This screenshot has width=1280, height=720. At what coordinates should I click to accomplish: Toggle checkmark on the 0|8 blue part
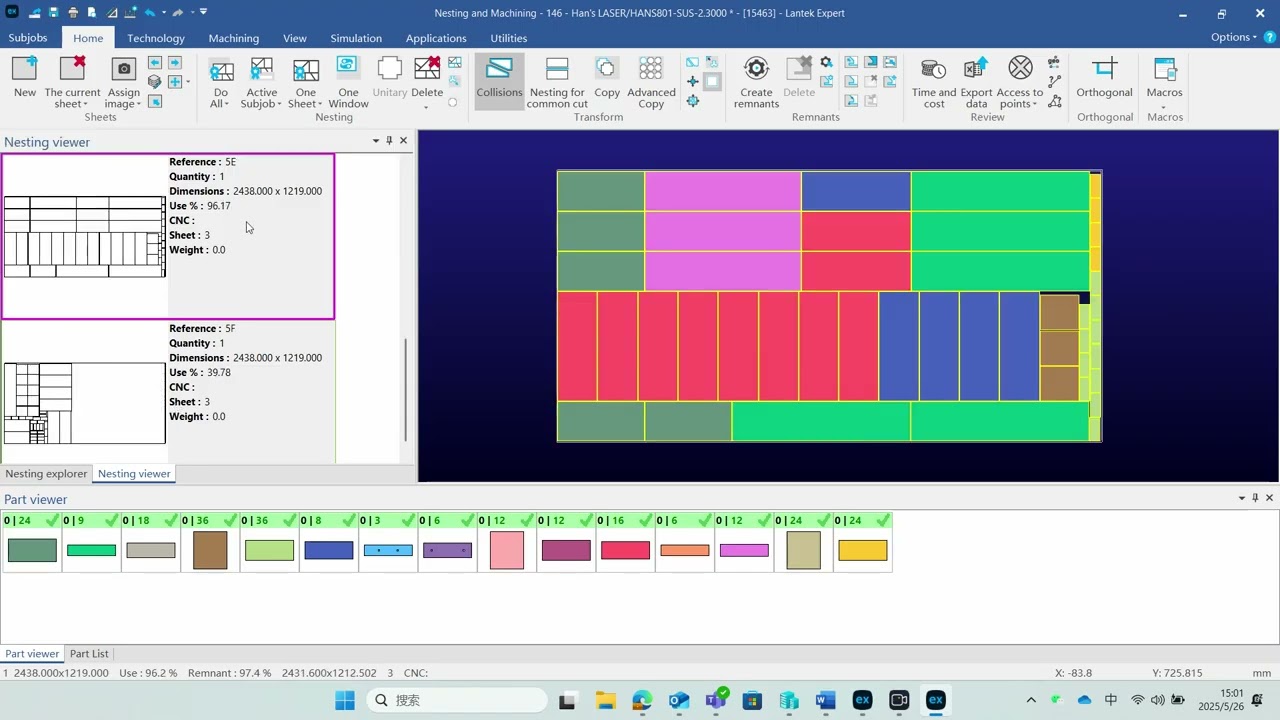(x=350, y=520)
